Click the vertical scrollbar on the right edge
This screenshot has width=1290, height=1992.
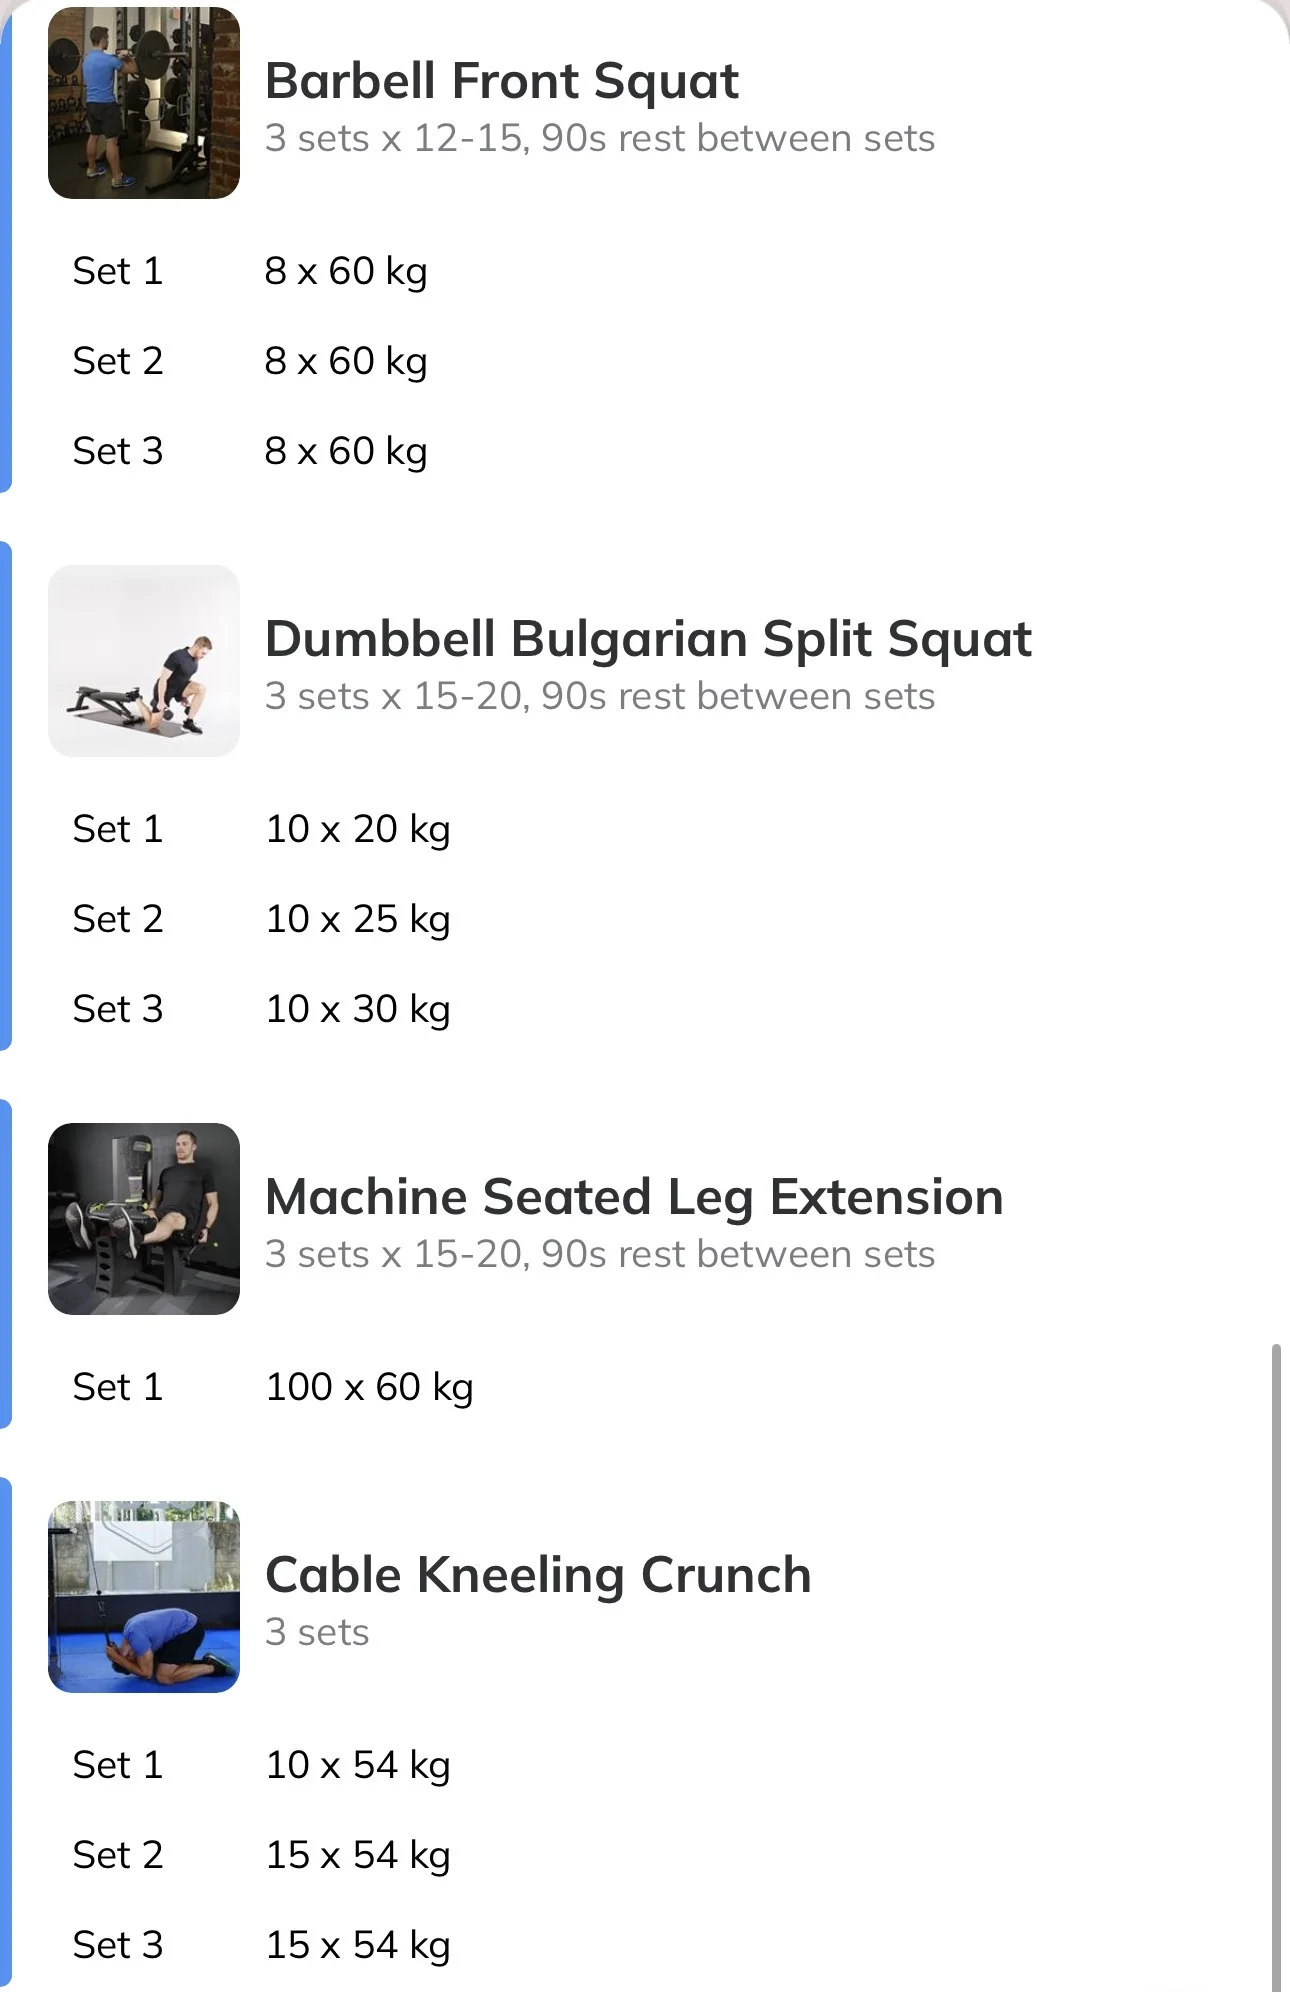1276,1668
